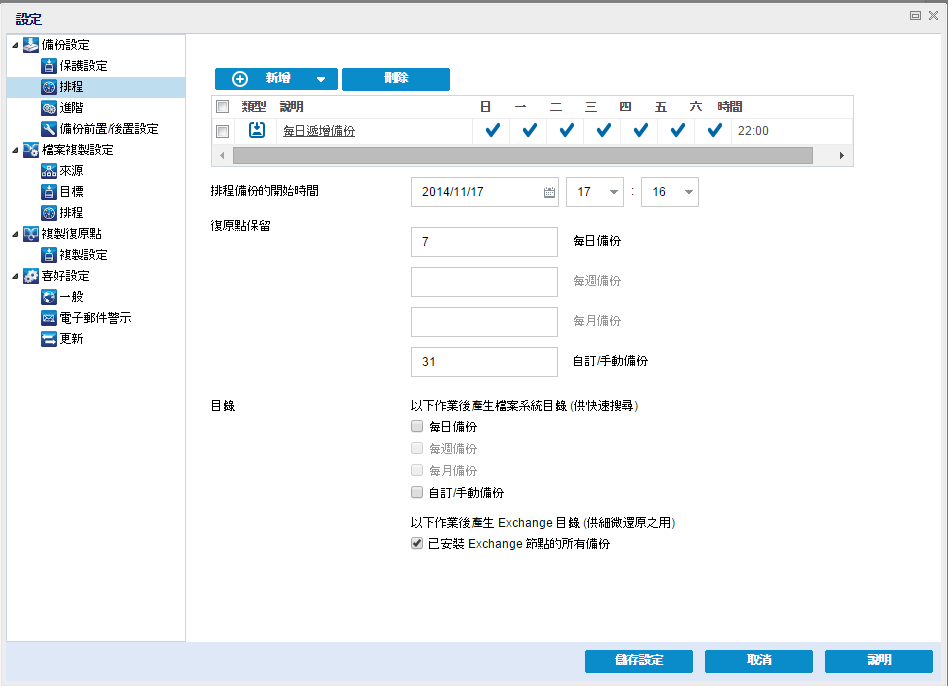Open 備份前置/後置設定 page
This screenshot has width=948, height=686.
(x=109, y=129)
